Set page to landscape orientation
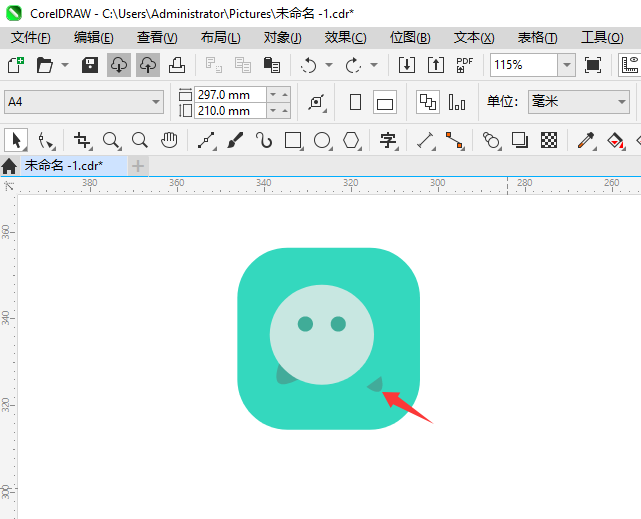Screen dimensions: 641x519 coord(385,102)
